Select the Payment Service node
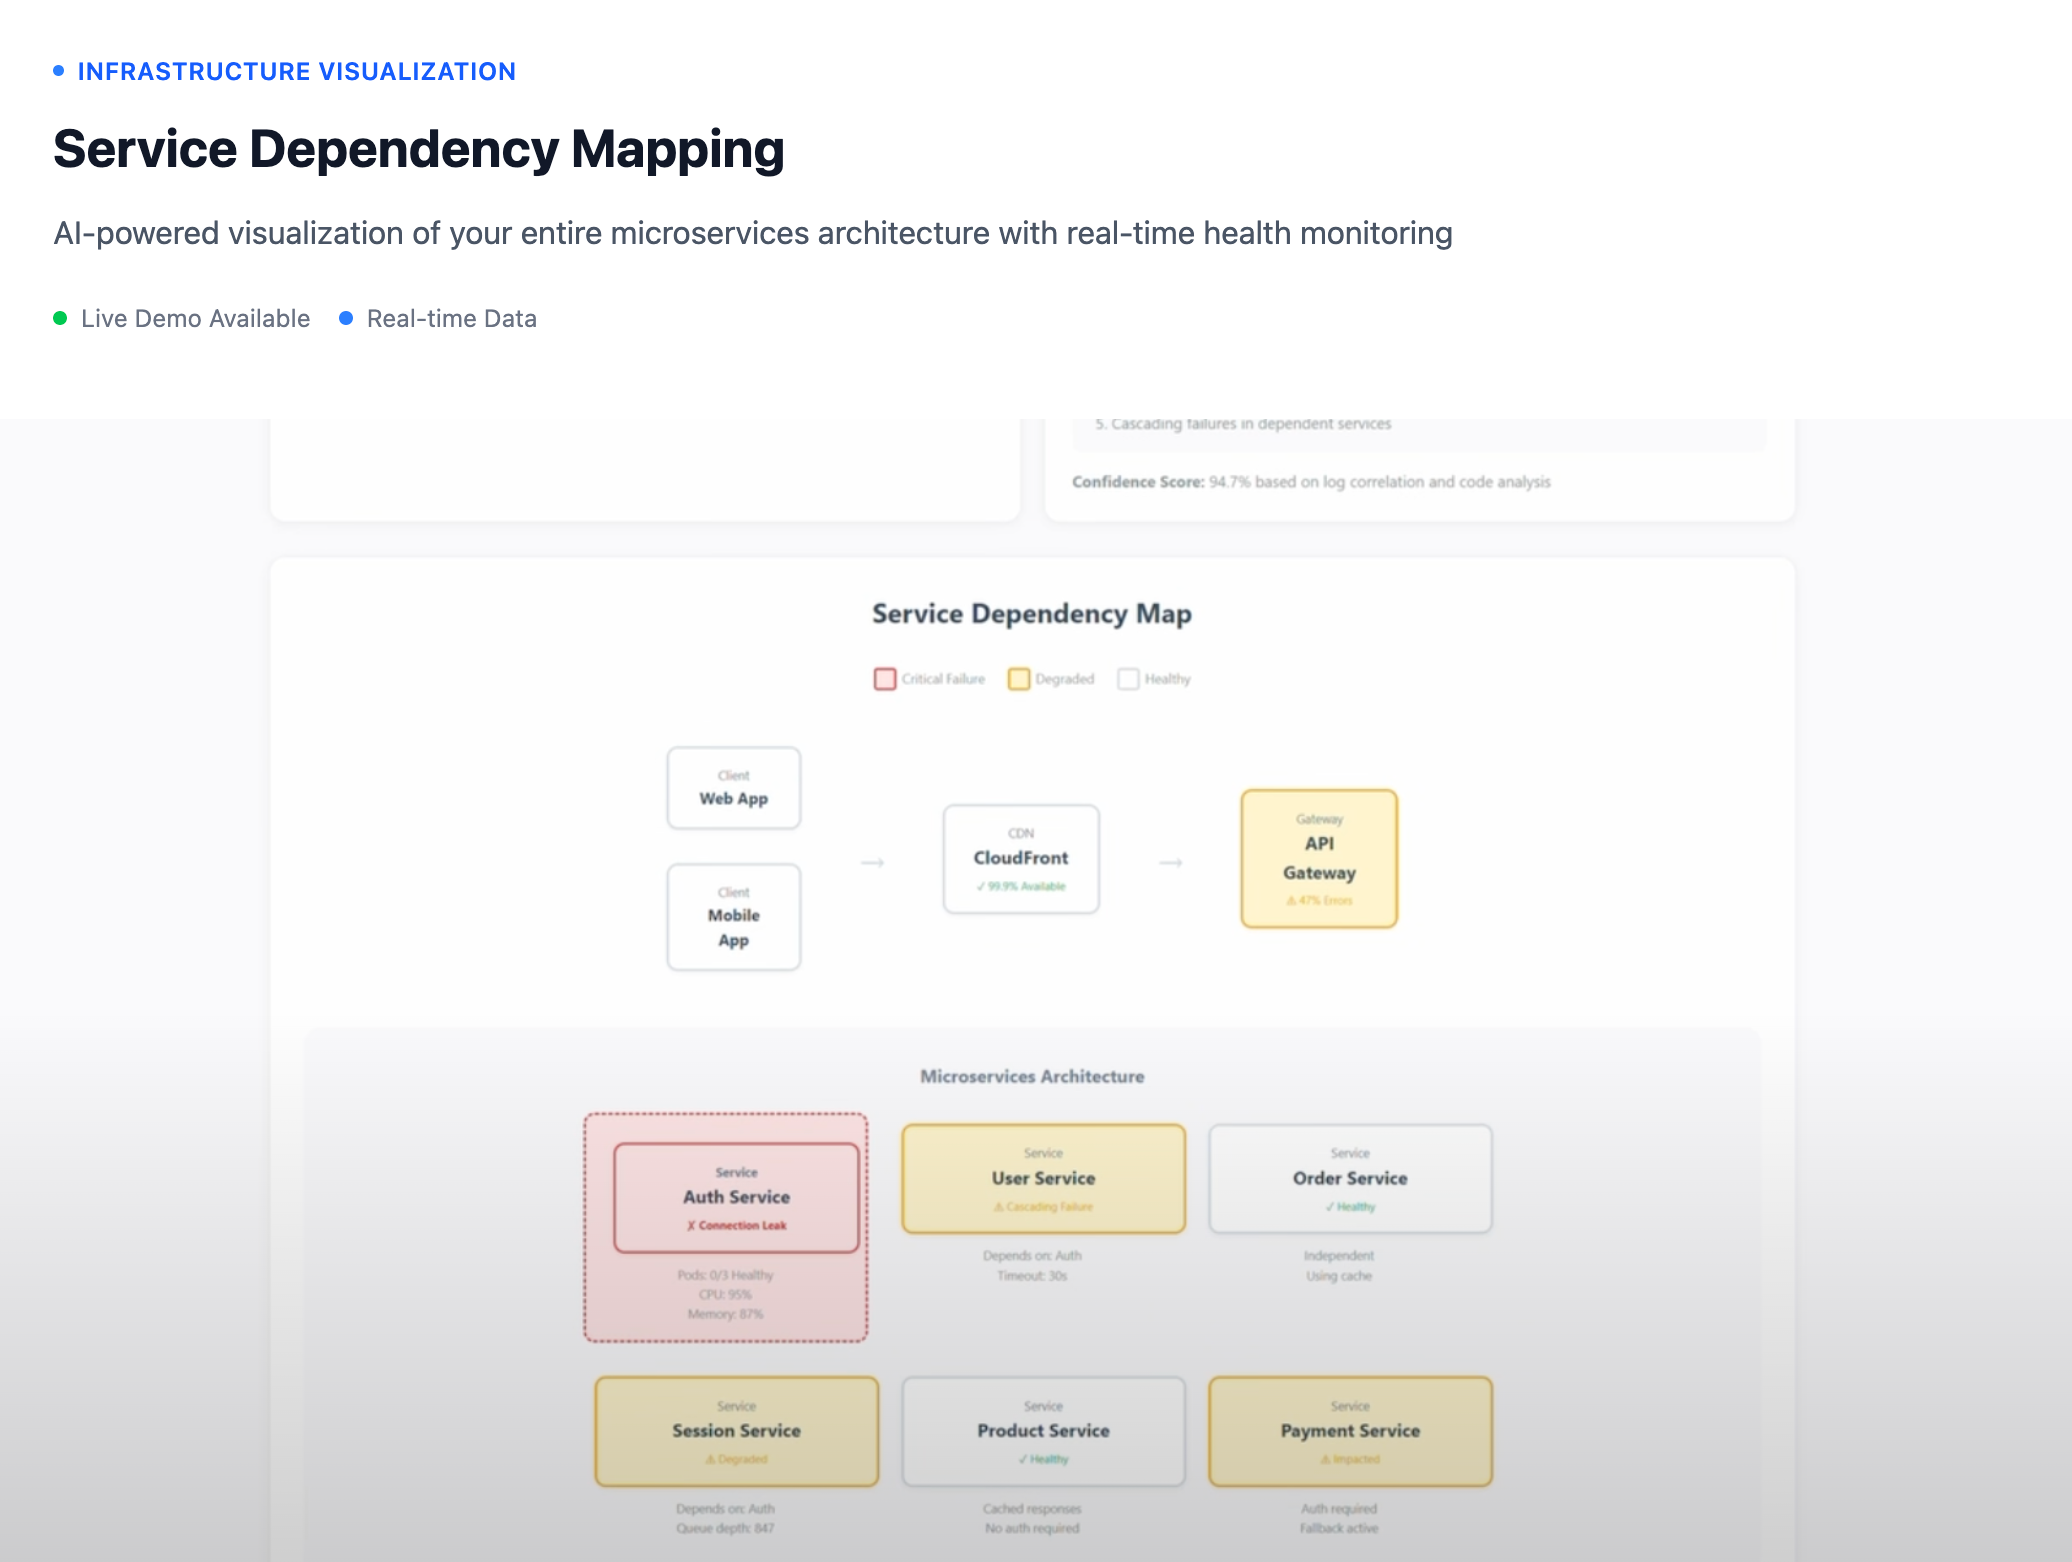This screenshot has height=1562, width=2072. pyautogui.click(x=1349, y=1431)
